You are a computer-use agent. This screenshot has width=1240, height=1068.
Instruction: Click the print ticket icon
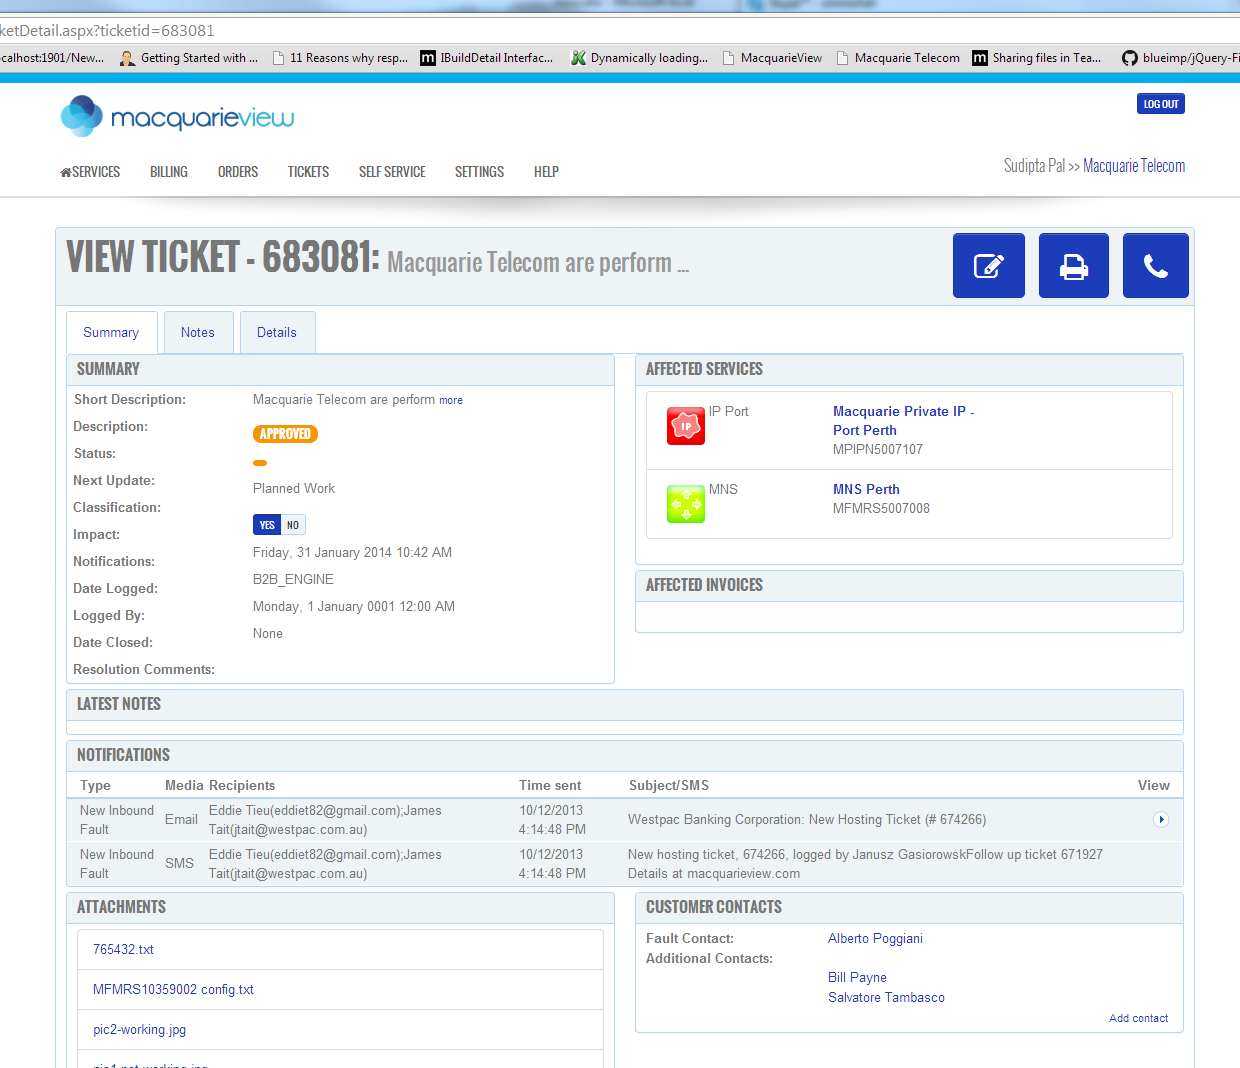point(1073,266)
